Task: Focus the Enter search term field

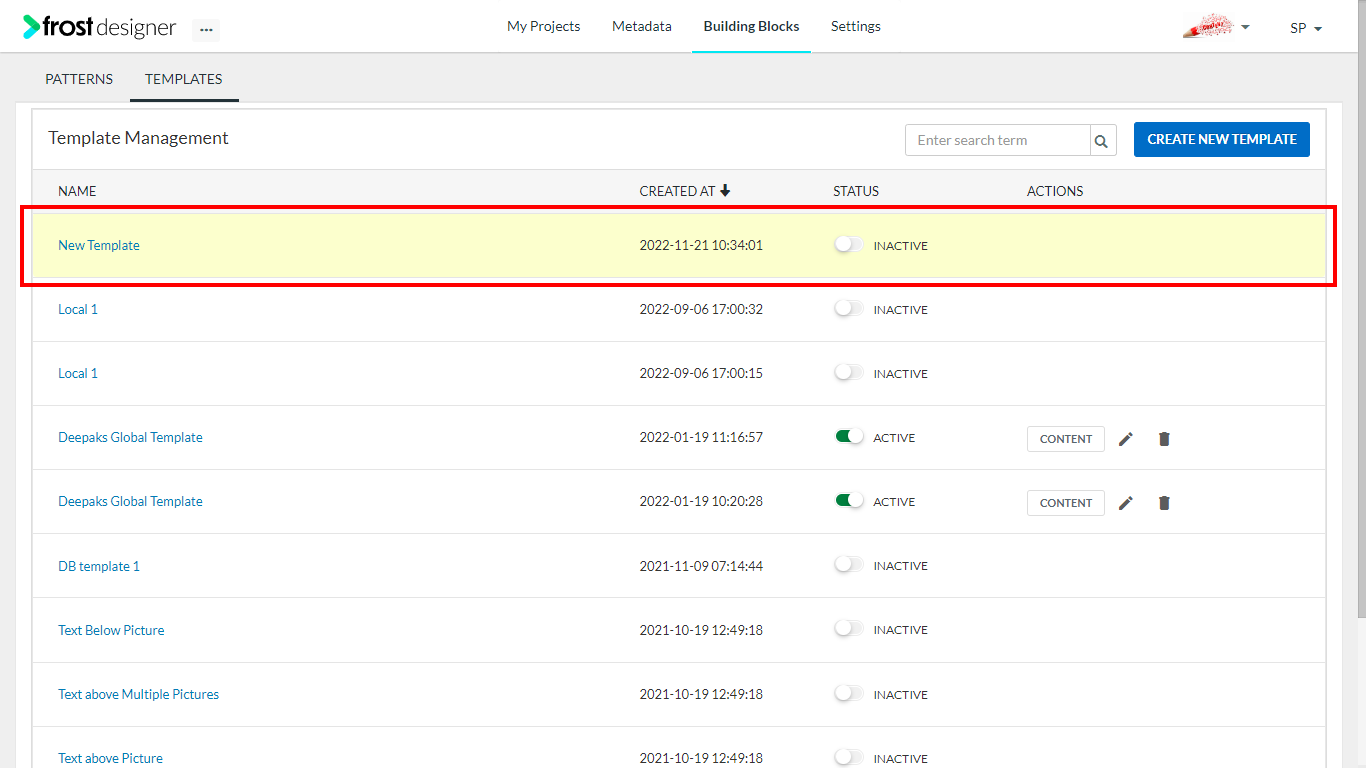Action: (997, 140)
